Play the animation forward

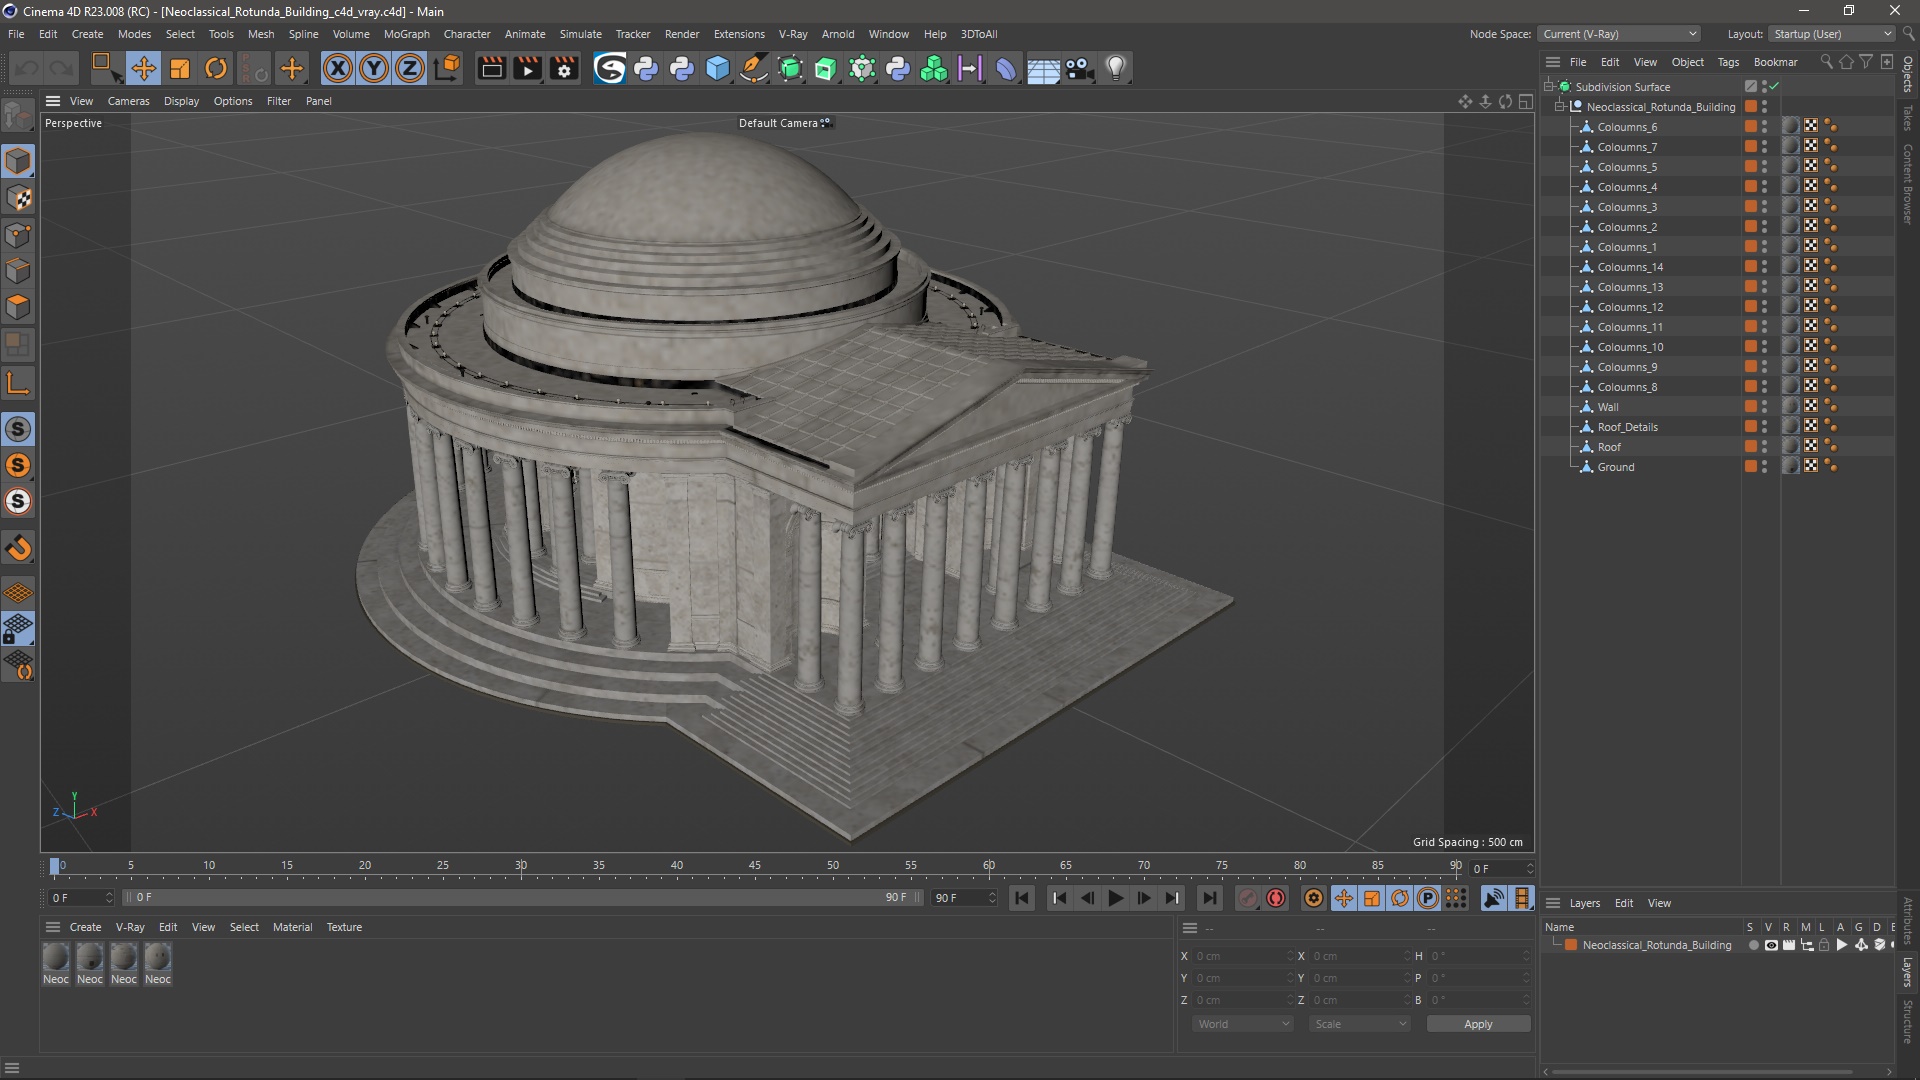pos(1115,898)
